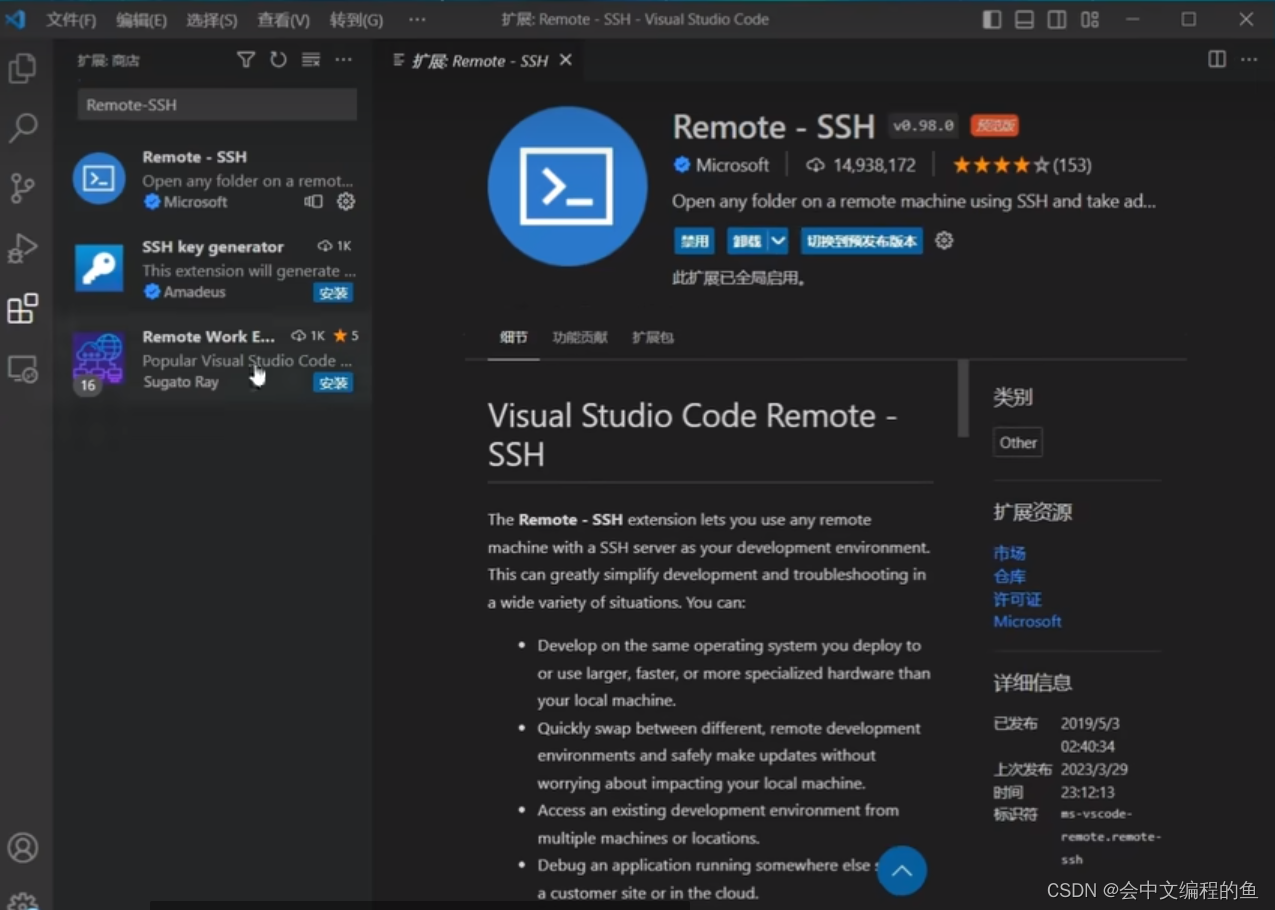
Task: Toggle secondary side bar layout icon
Action: point(1057,20)
